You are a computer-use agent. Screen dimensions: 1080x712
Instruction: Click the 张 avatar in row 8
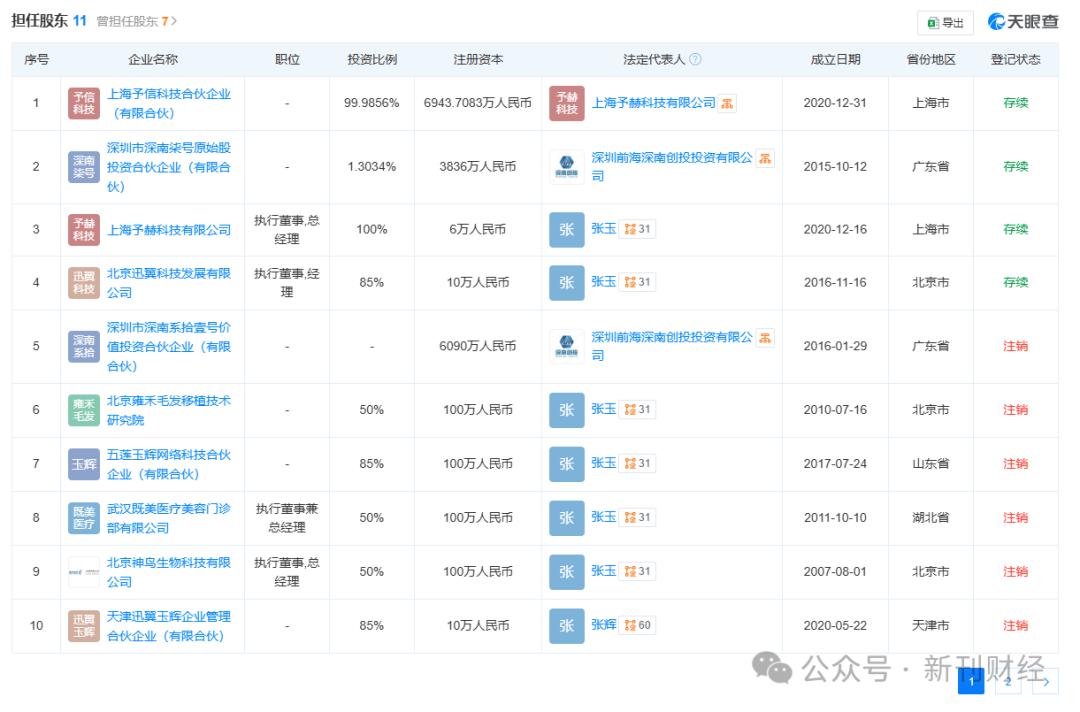pos(567,518)
